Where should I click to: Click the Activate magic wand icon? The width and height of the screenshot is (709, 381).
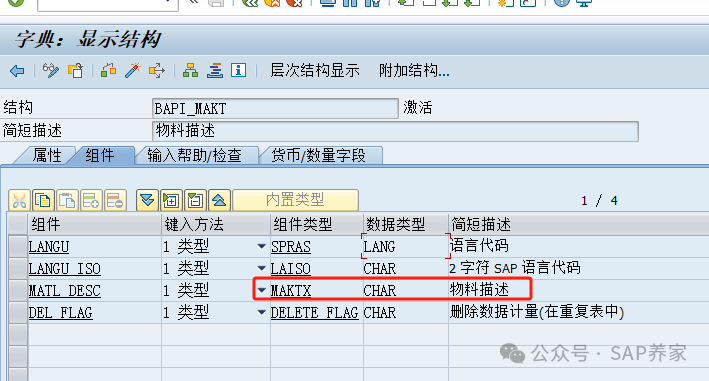pyautogui.click(x=132, y=71)
